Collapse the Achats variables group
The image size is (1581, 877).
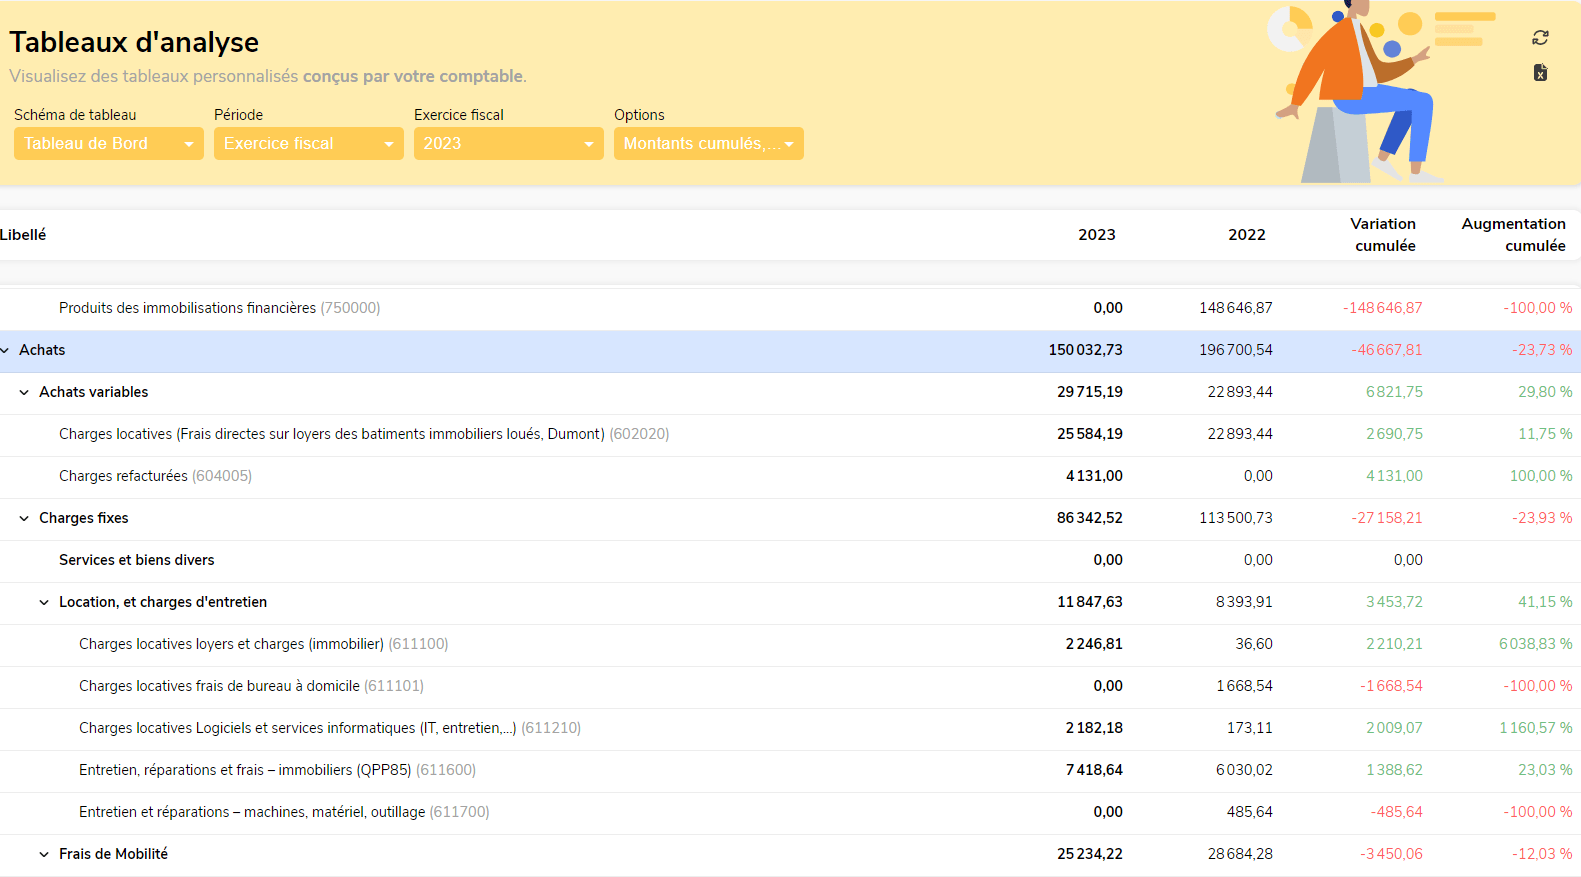24,392
